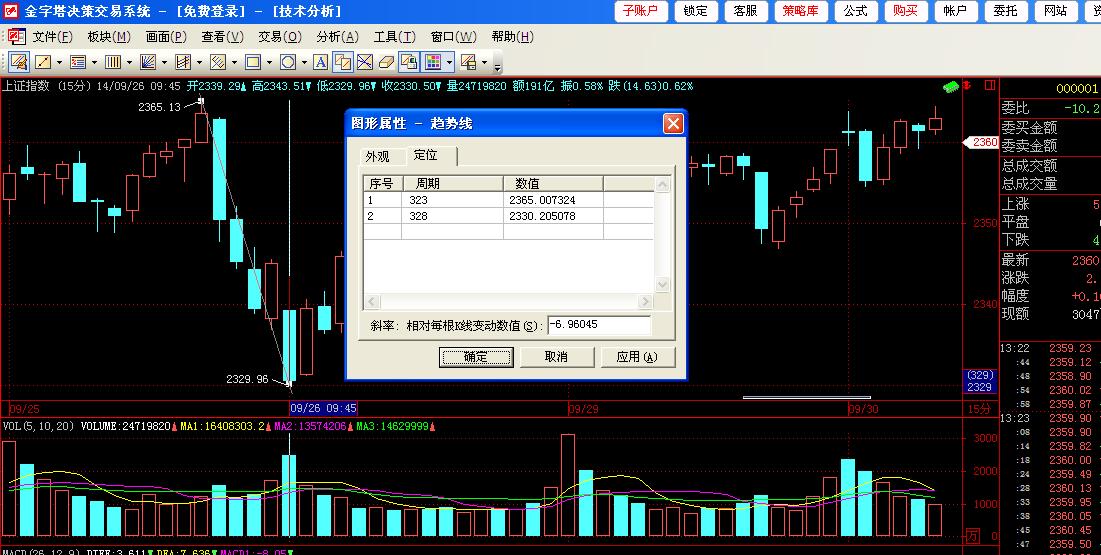
Task: Select the text list annotation tool icon
Action: point(78,62)
